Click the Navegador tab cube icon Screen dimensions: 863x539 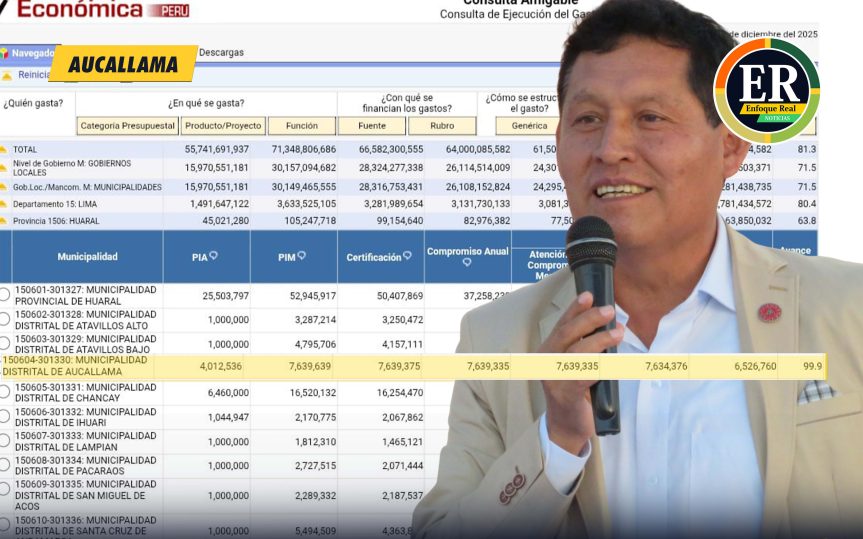[4, 53]
